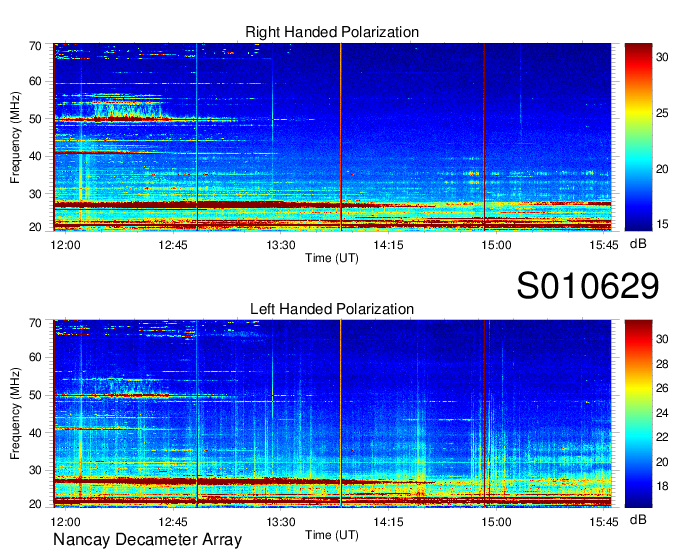Click the '70' frequency tick of left-handed plot
The width and height of the screenshot is (680, 552).
point(36,322)
